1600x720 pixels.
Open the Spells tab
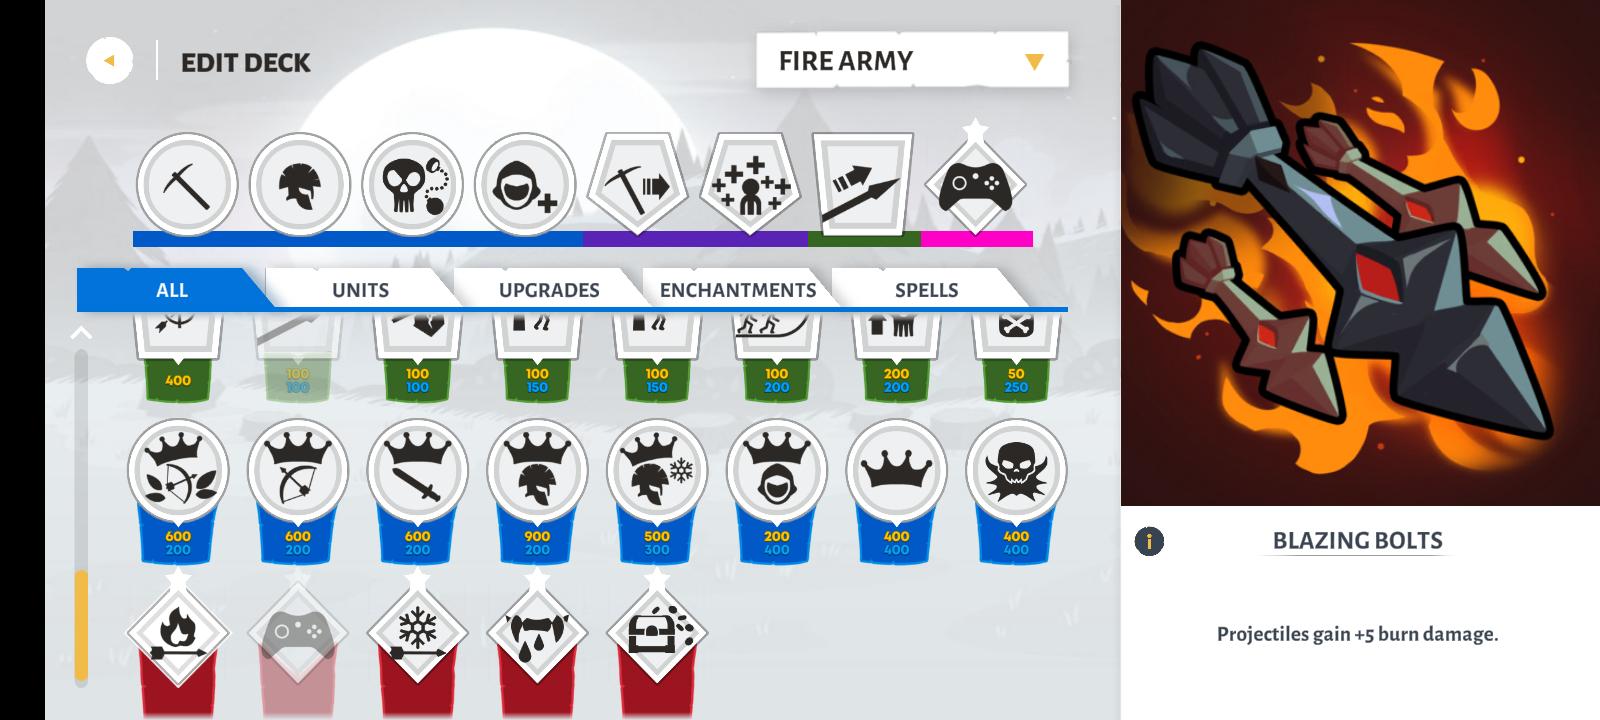pyautogui.click(x=926, y=290)
